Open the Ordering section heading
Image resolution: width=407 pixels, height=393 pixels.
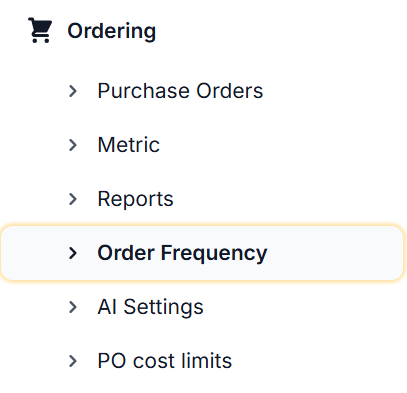pyautogui.click(x=111, y=31)
